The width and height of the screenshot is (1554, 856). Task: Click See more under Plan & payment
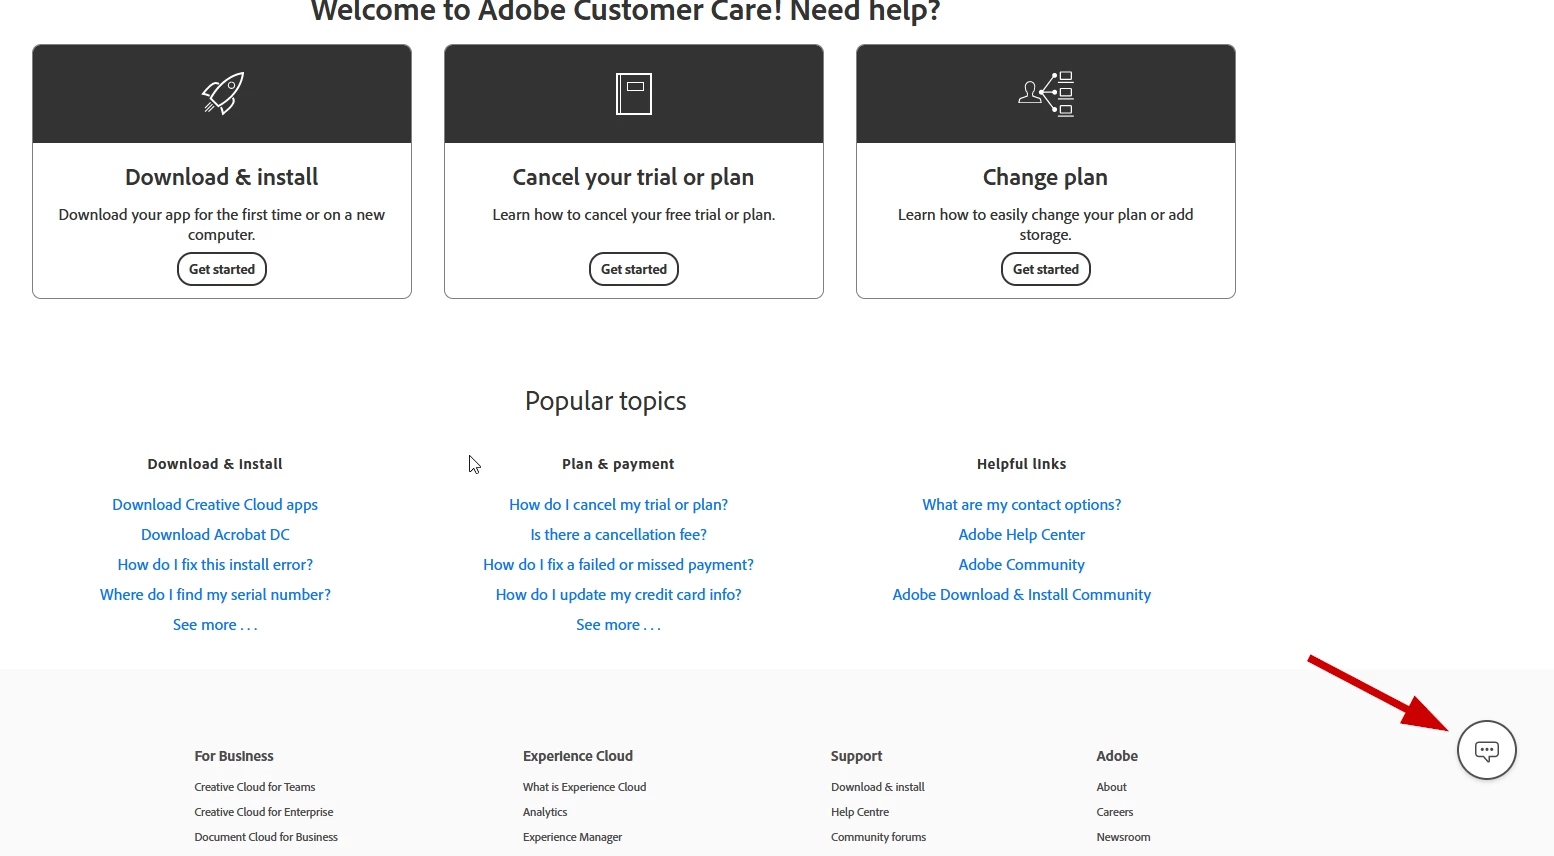pos(618,625)
